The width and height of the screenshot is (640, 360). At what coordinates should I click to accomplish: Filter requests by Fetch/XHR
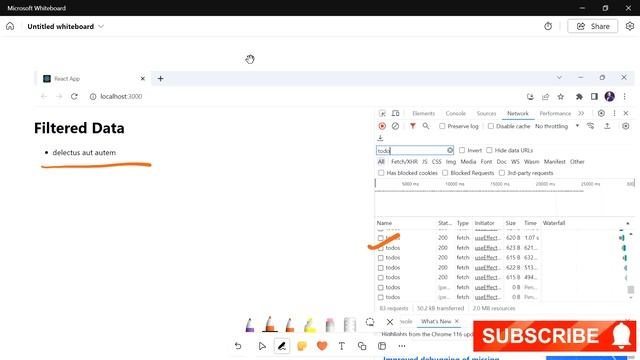404,162
